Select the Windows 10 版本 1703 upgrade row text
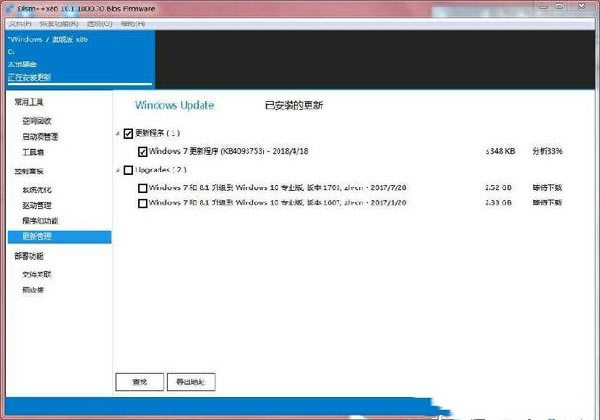The height and width of the screenshot is (420, 600). coord(277,187)
